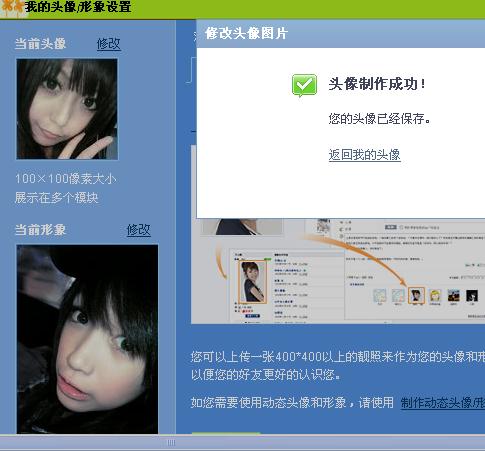
Task: Click the 当前形象 heading
Action: (40, 230)
